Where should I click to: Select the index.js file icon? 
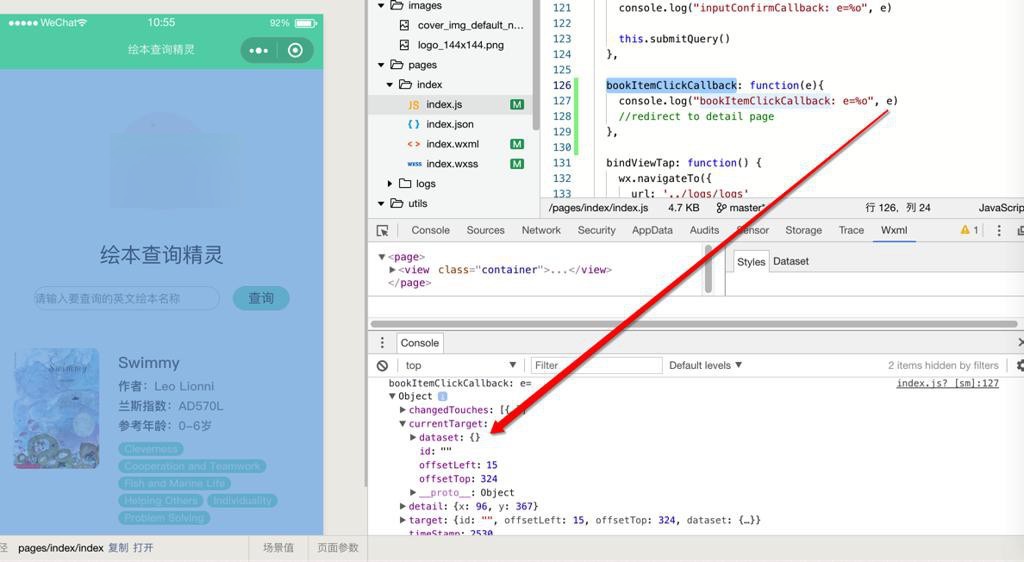click(413, 104)
